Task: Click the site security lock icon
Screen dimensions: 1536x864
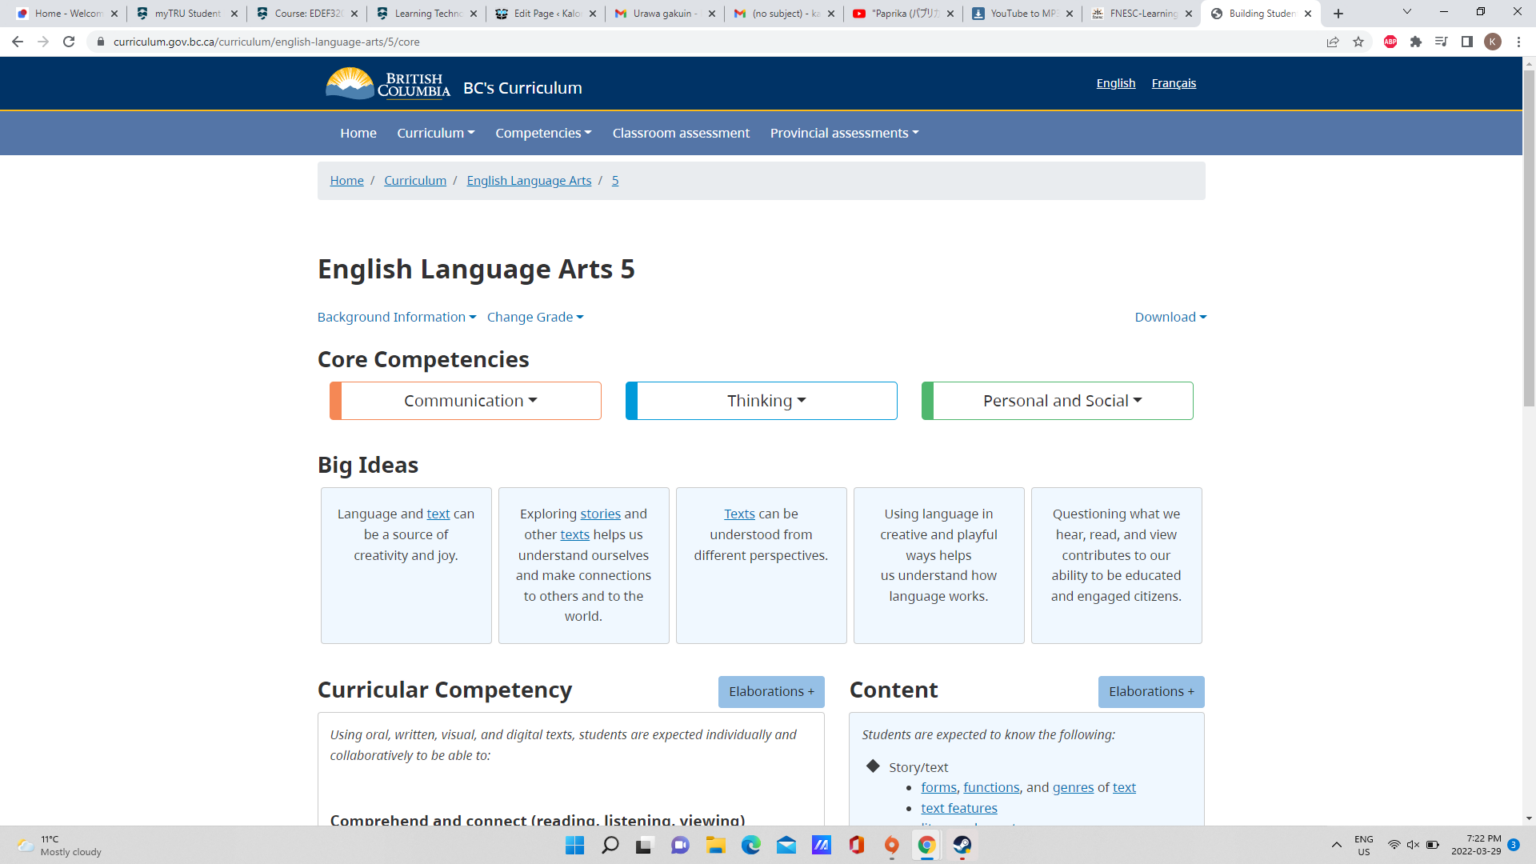Action: pos(100,43)
